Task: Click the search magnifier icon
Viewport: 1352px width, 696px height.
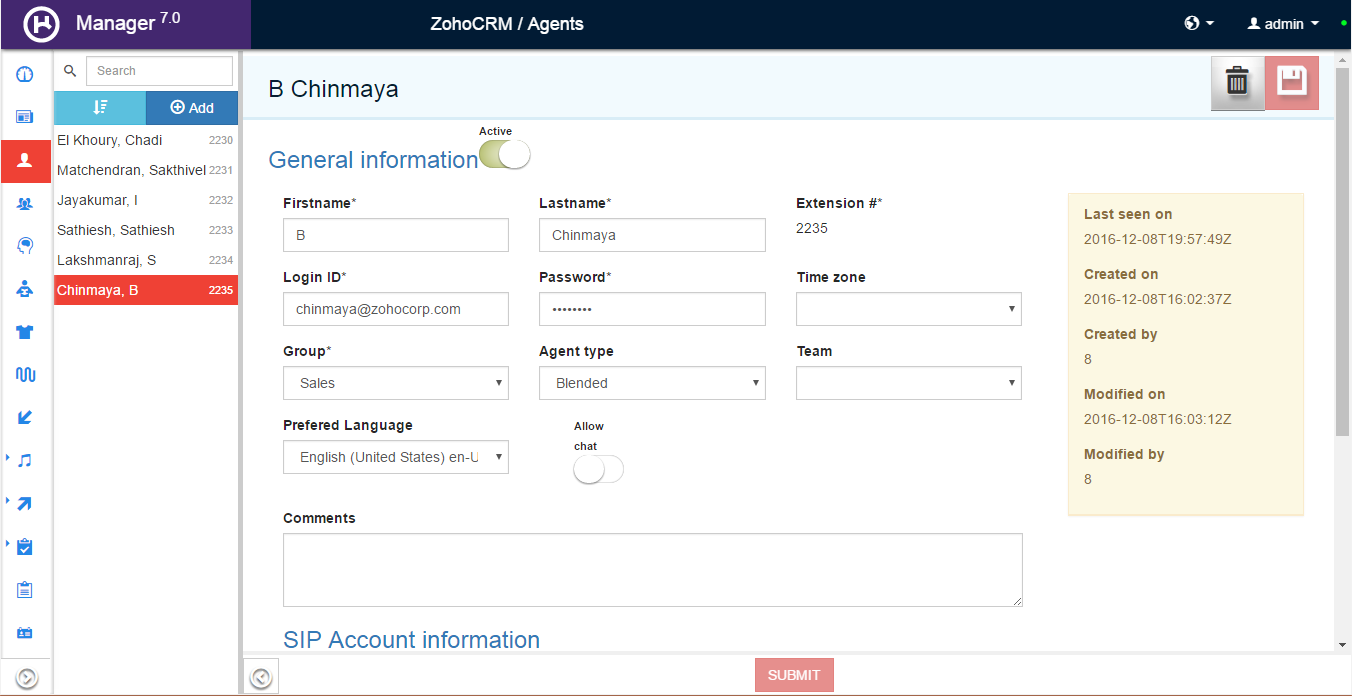Action: 70,71
